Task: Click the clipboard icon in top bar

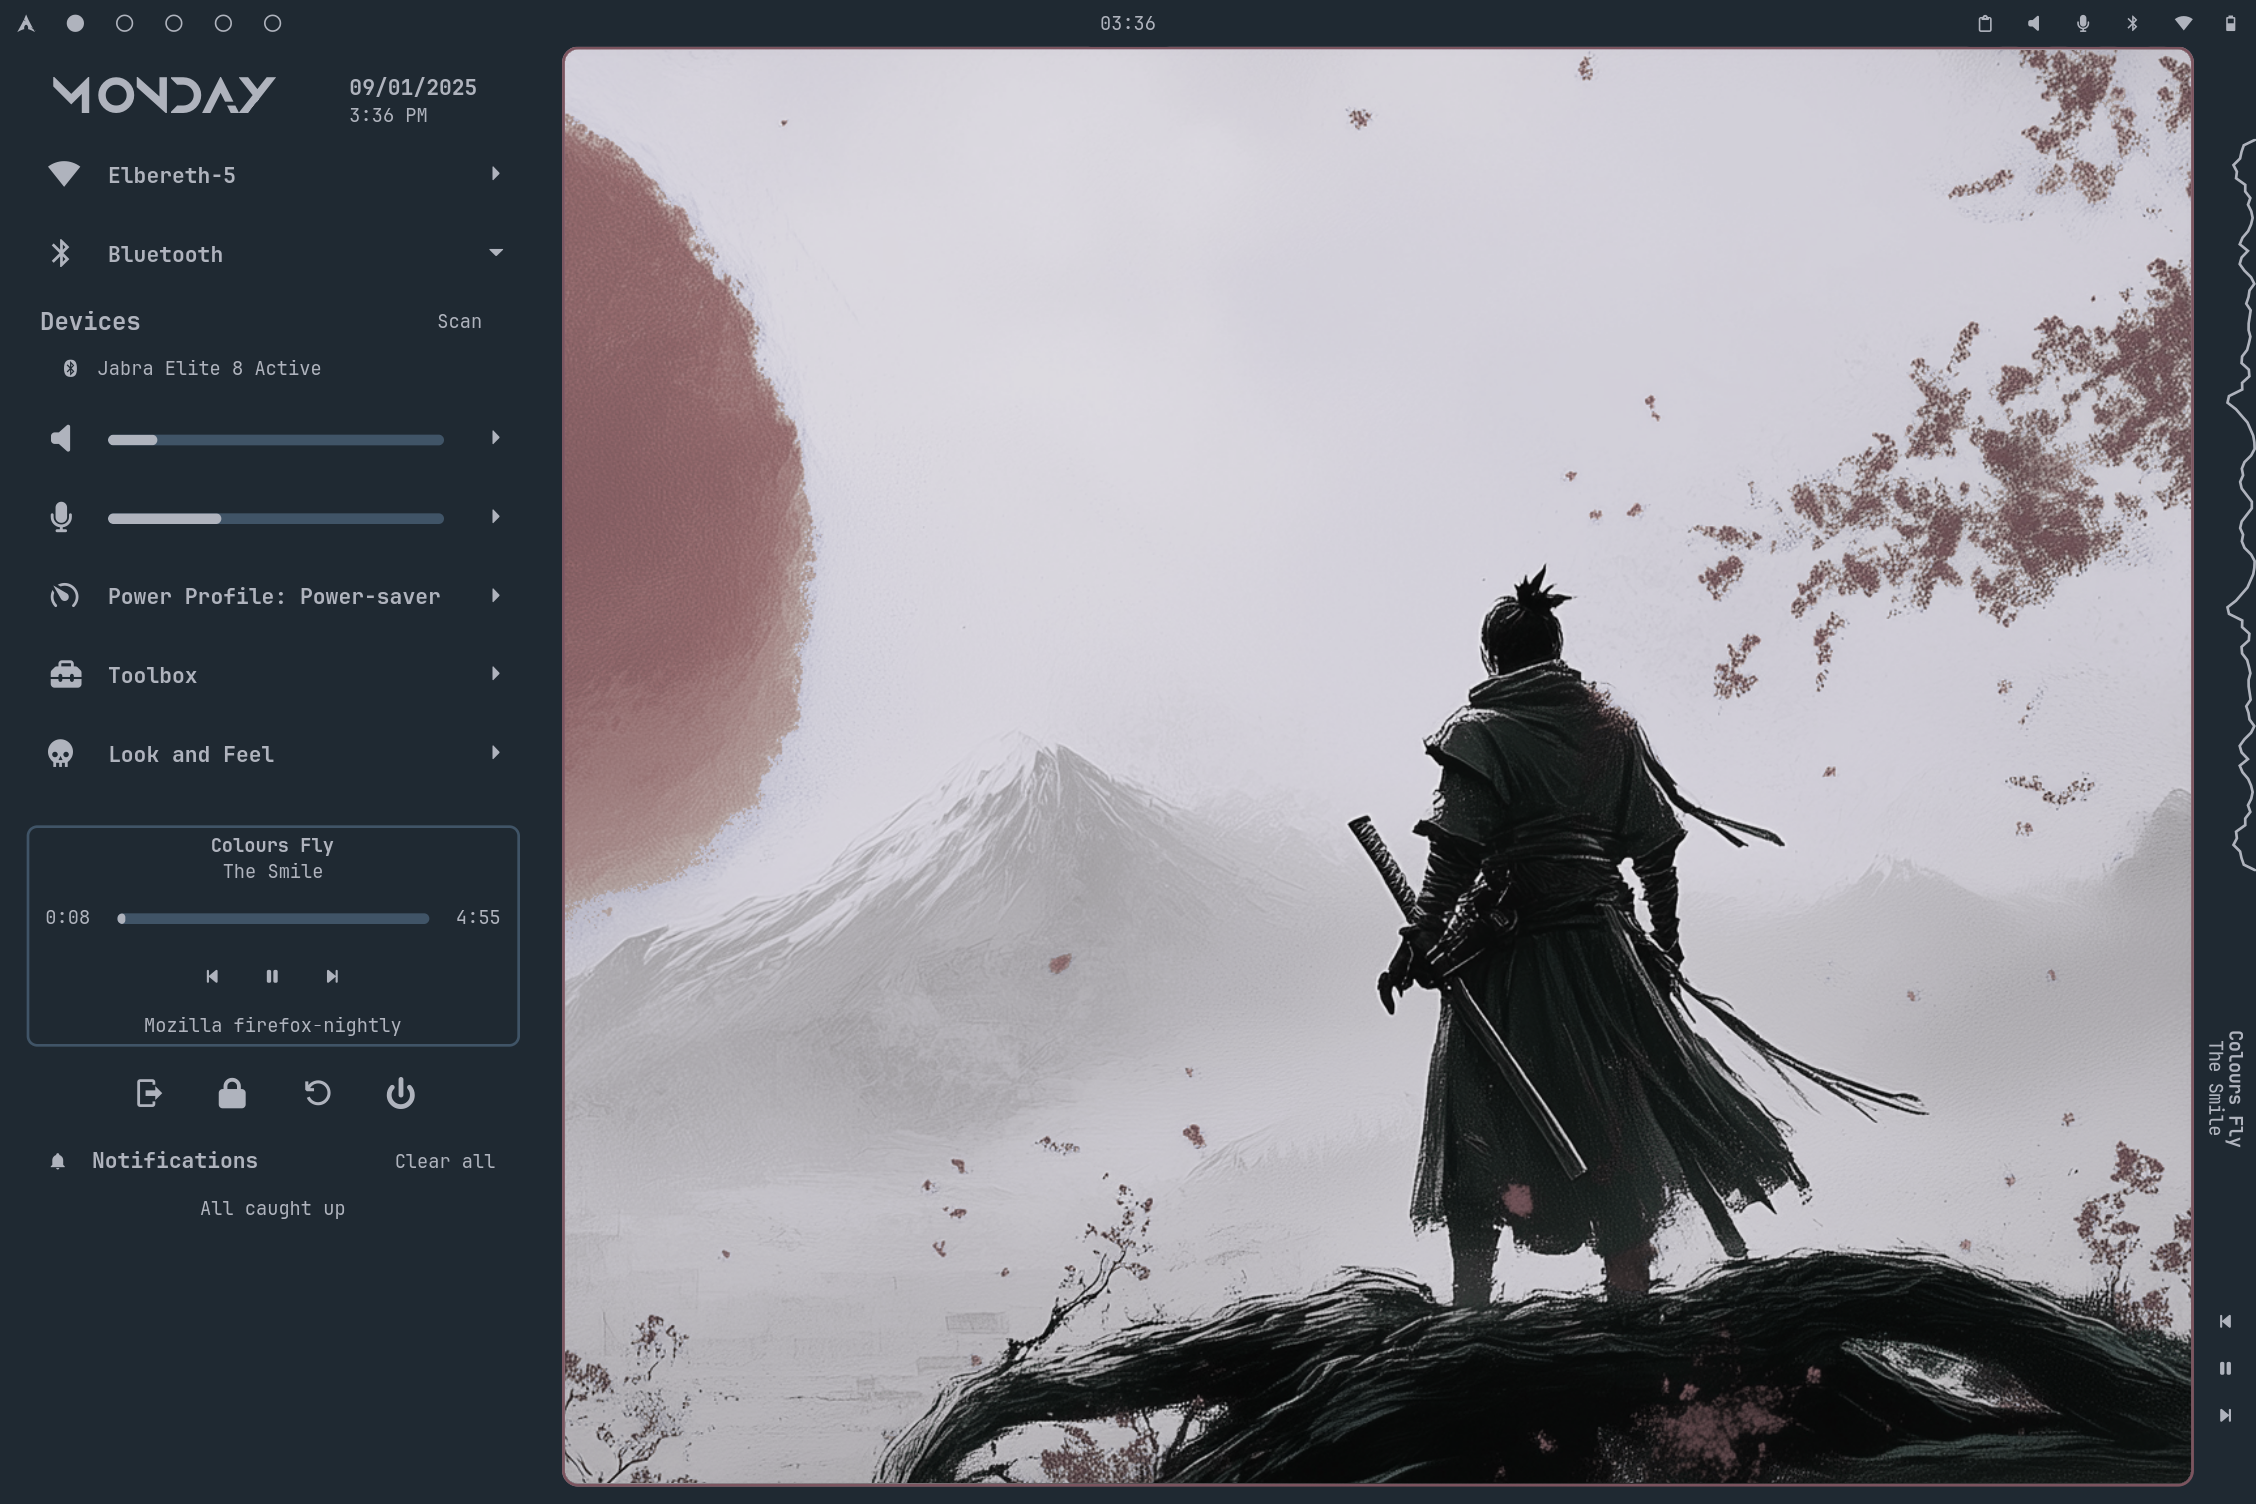Action: (1985, 23)
